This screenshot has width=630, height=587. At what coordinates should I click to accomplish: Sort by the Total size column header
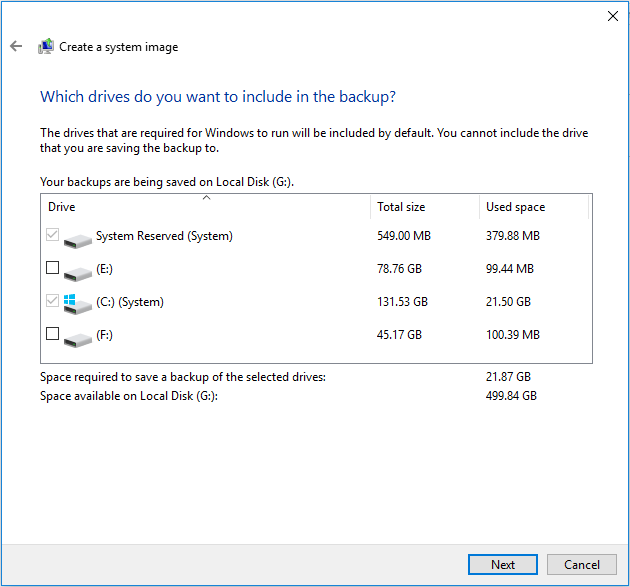(x=425, y=207)
